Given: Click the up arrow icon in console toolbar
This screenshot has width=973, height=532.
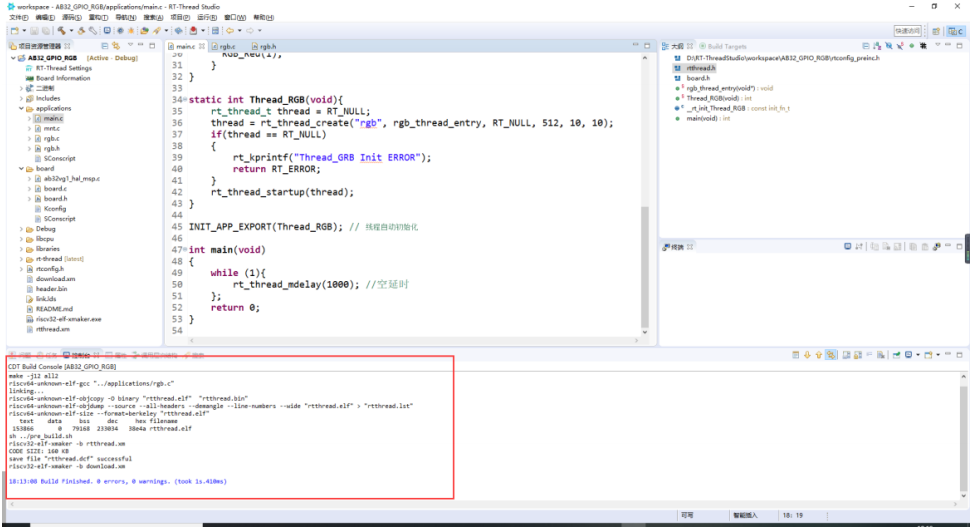Looking at the screenshot, I should (818, 355).
